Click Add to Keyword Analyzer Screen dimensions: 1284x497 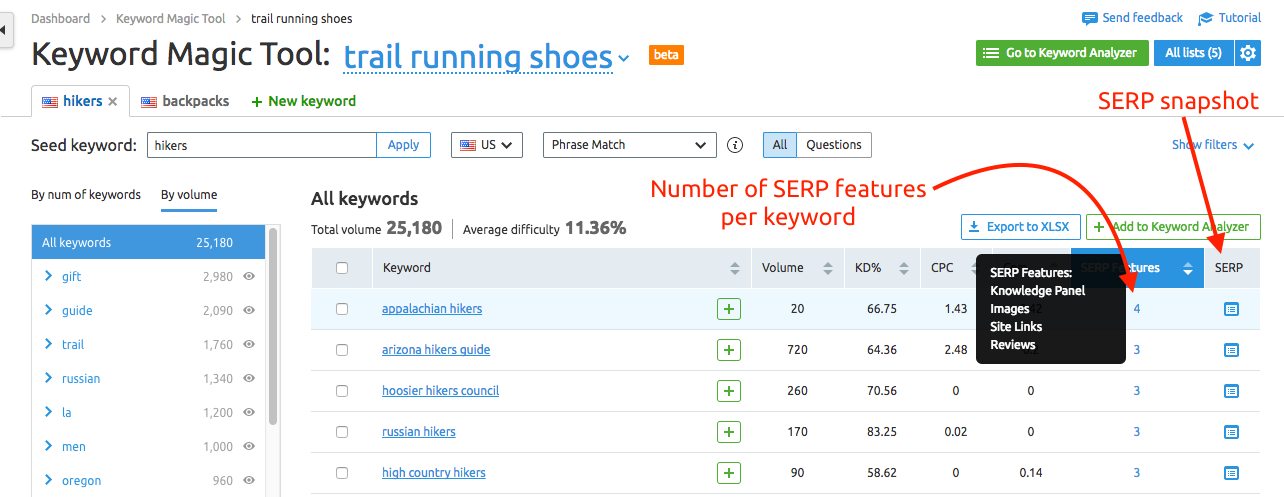click(x=1173, y=227)
